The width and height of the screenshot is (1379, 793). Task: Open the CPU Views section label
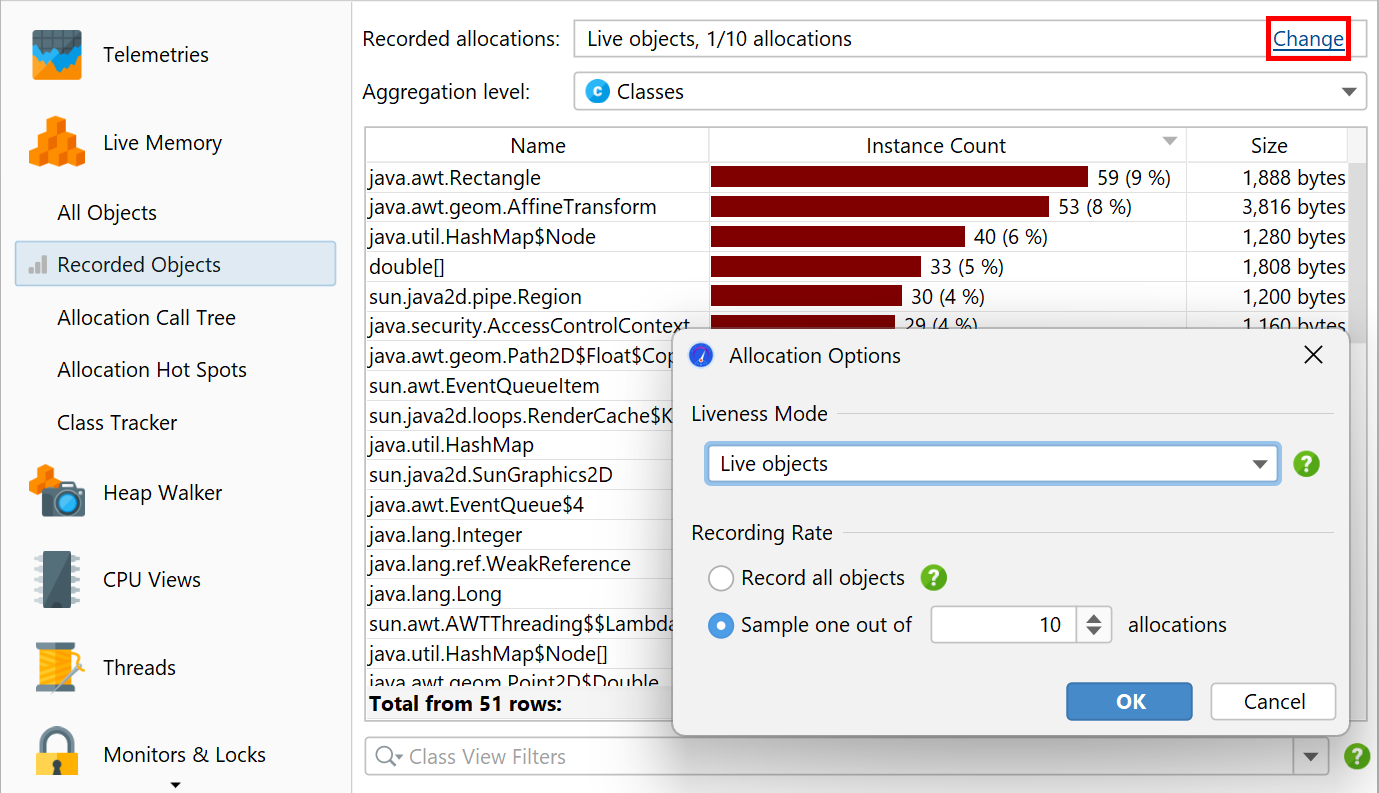click(x=152, y=580)
